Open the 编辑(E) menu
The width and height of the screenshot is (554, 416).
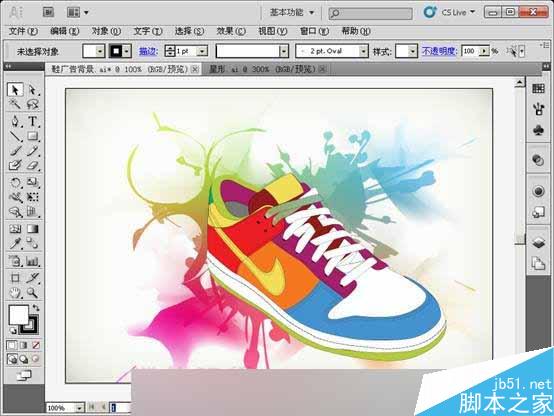click(64, 31)
